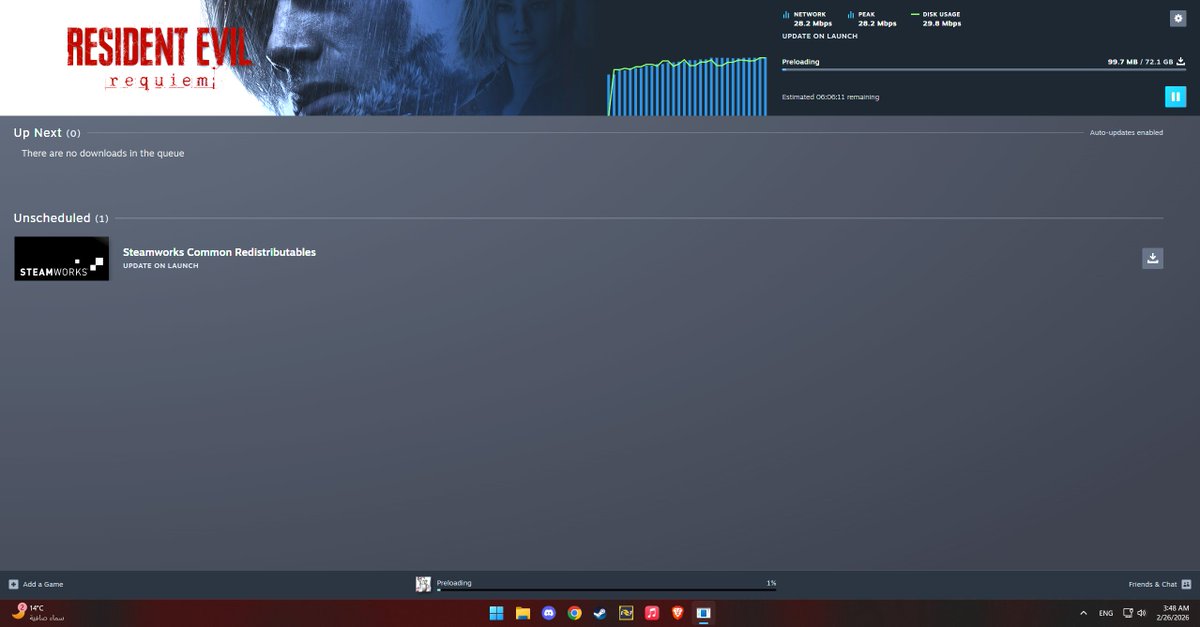Screen dimensions: 1200x627
Task: Click 'Estimated 06:06:11 remaining' text
Action: click(x=830, y=97)
